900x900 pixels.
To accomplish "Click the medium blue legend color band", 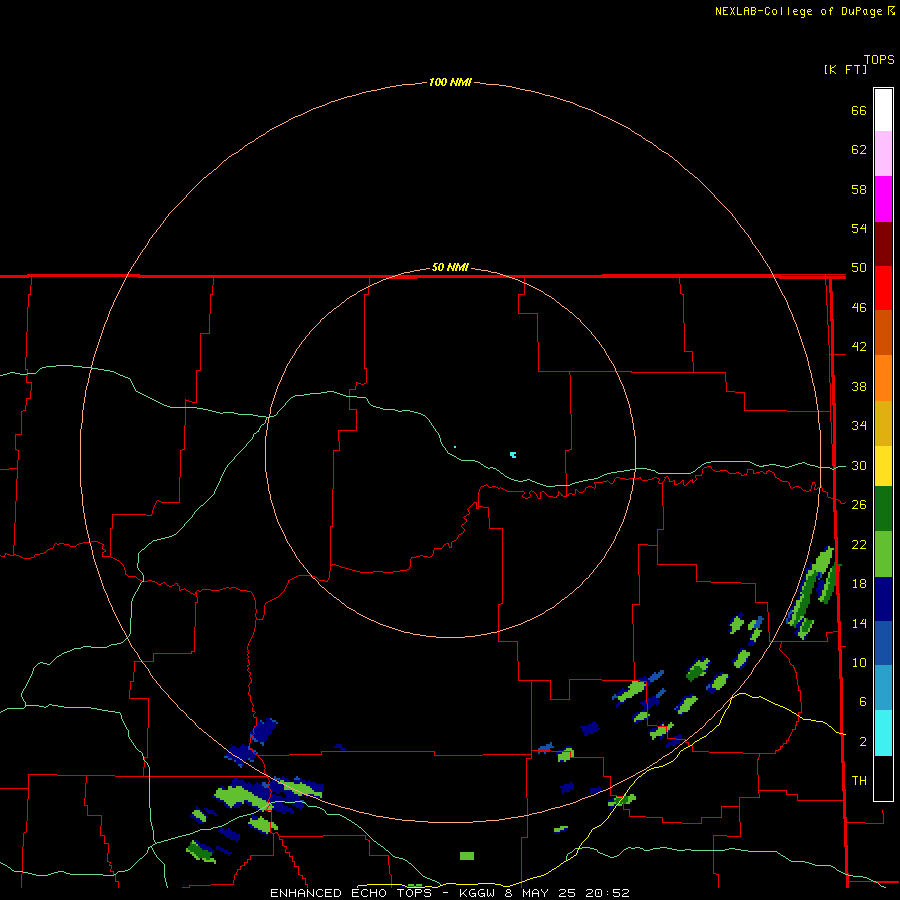I will pos(883,643).
